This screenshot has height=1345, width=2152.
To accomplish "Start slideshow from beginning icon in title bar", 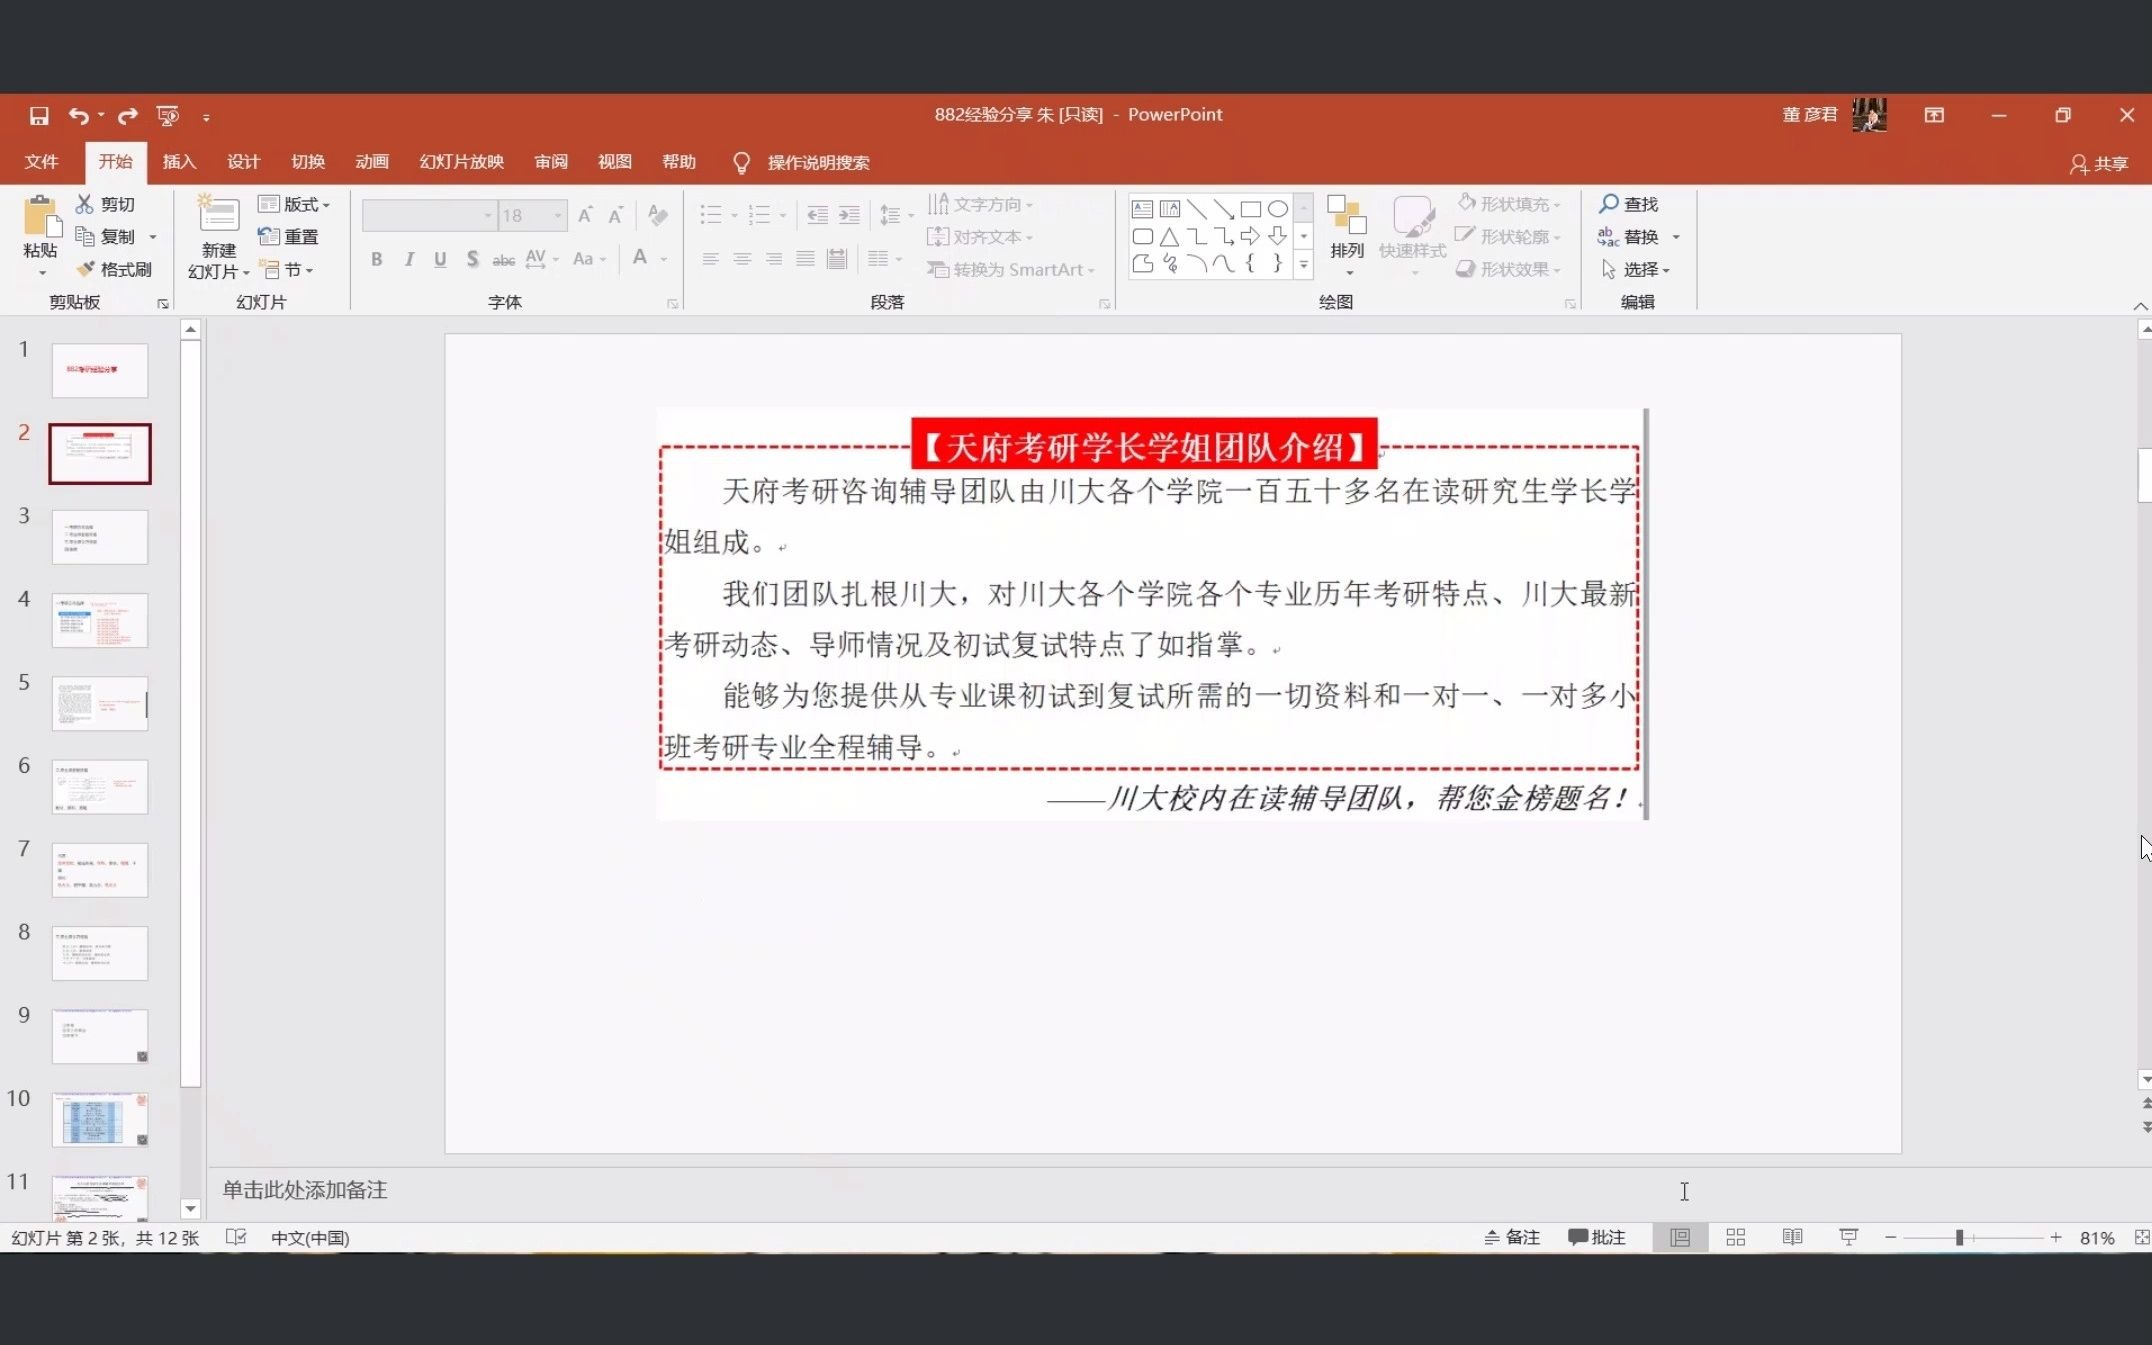I will (168, 116).
